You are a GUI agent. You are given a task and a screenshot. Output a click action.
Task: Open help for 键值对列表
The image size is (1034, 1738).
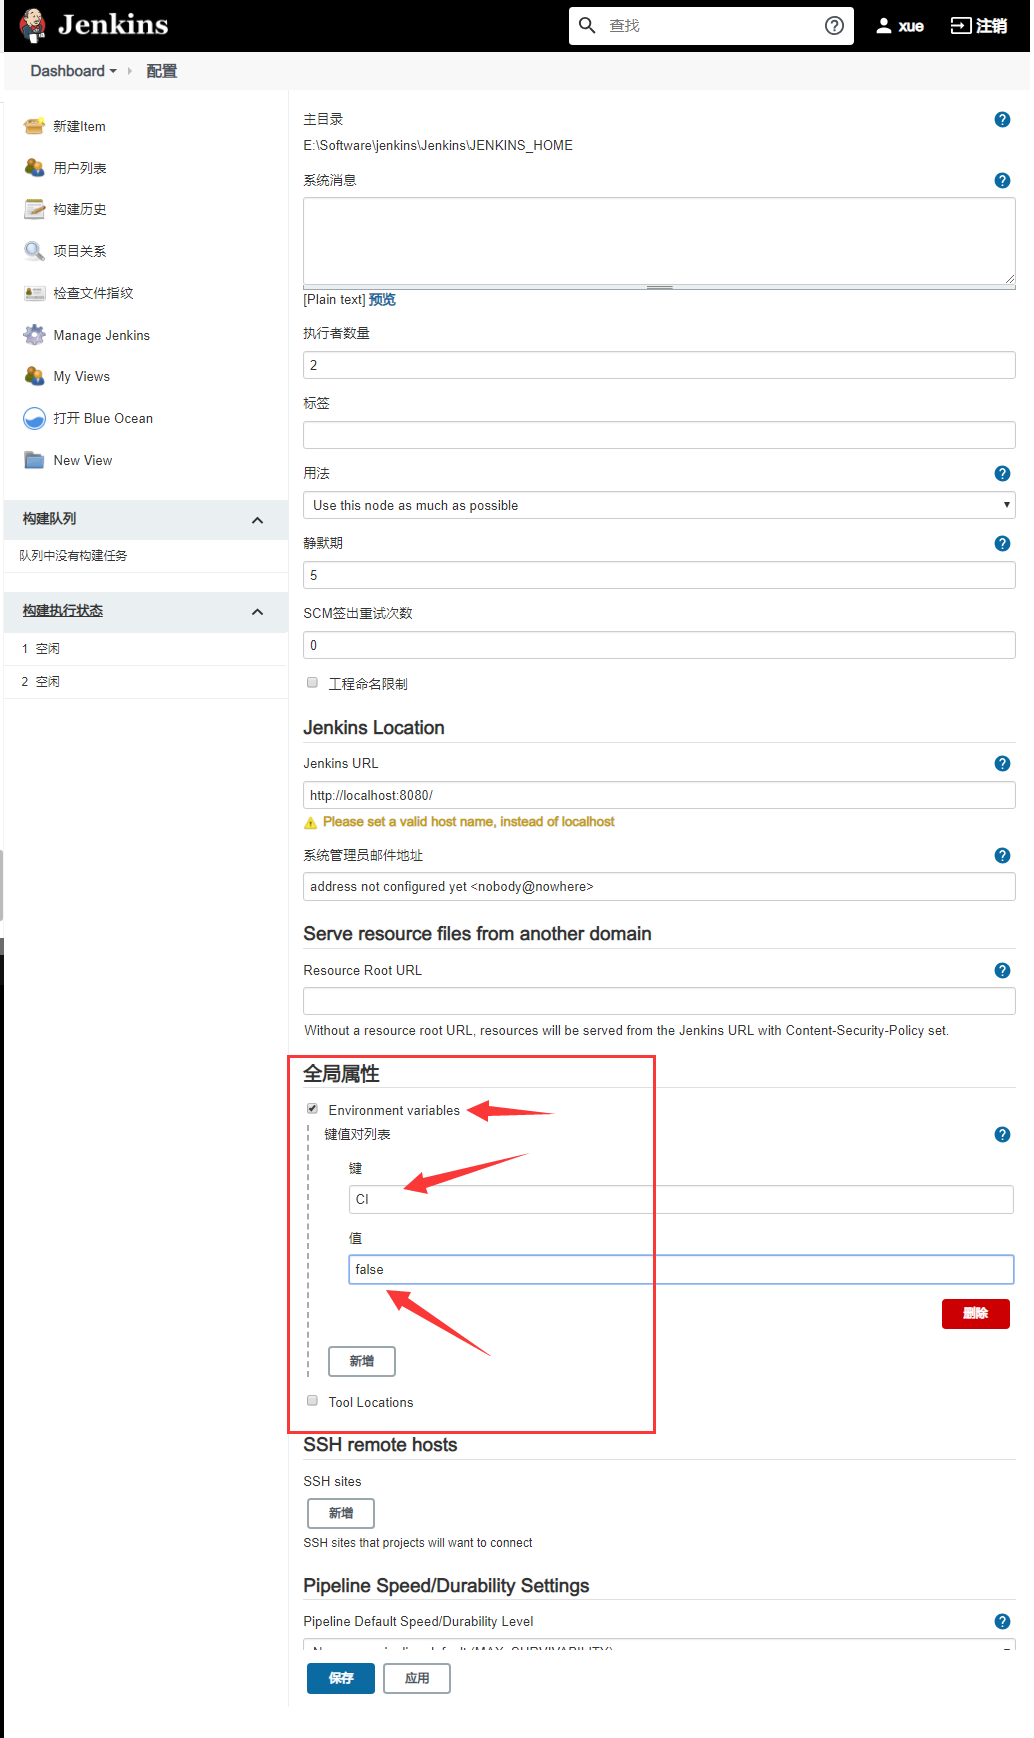pos(1002,1135)
